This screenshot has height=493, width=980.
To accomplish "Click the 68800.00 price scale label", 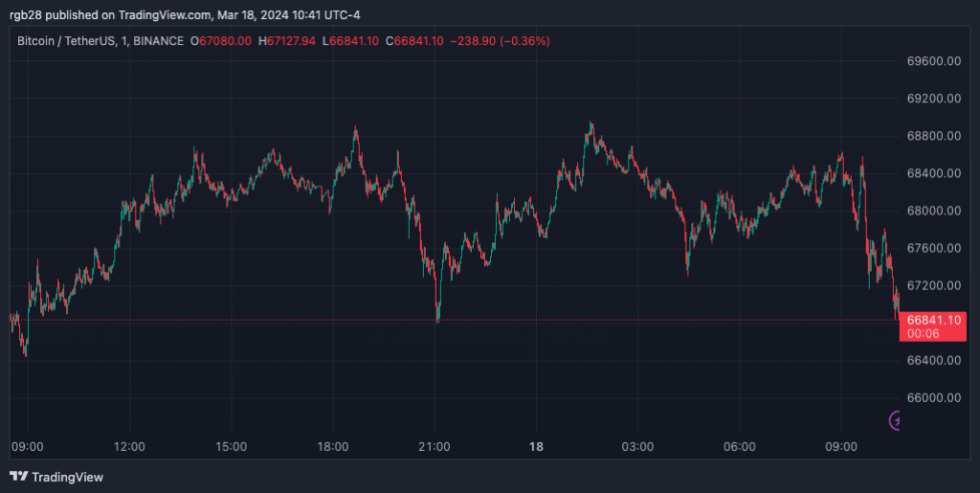I will 933,136.
